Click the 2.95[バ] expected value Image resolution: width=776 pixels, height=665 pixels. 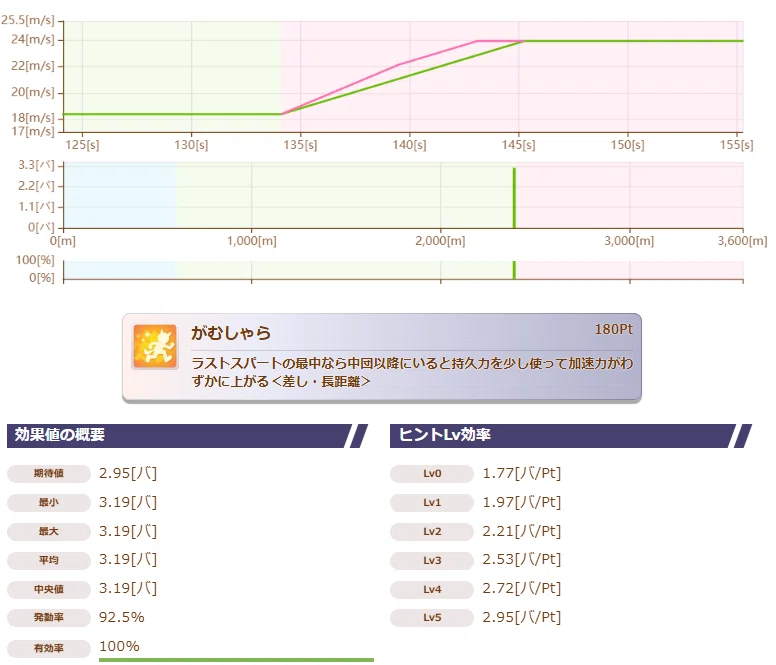[x=128, y=474]
